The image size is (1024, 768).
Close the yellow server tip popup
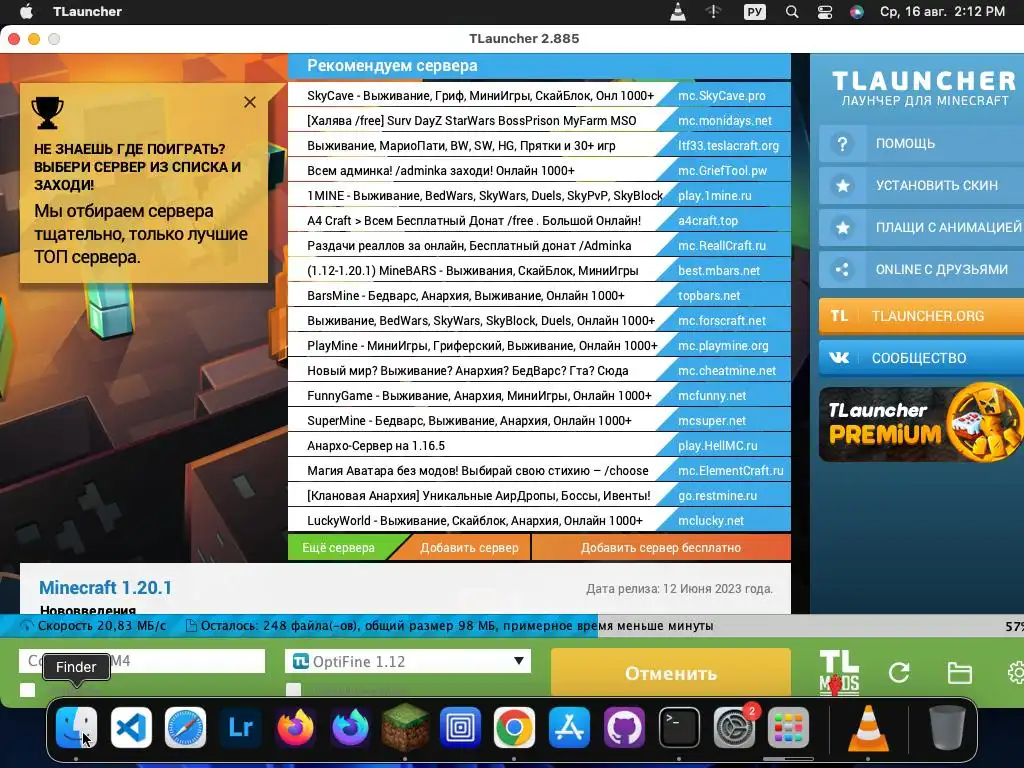point(249,102)
